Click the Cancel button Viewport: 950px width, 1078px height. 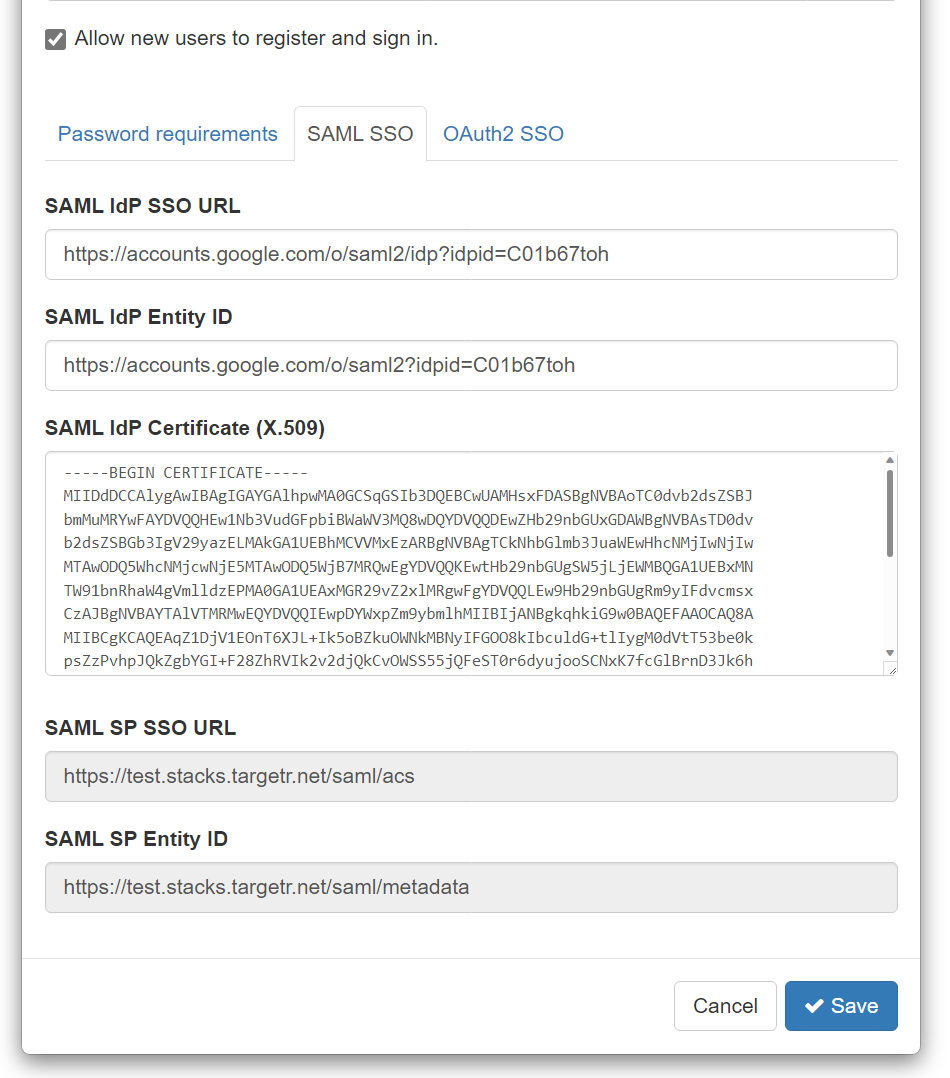(725, 1006)
